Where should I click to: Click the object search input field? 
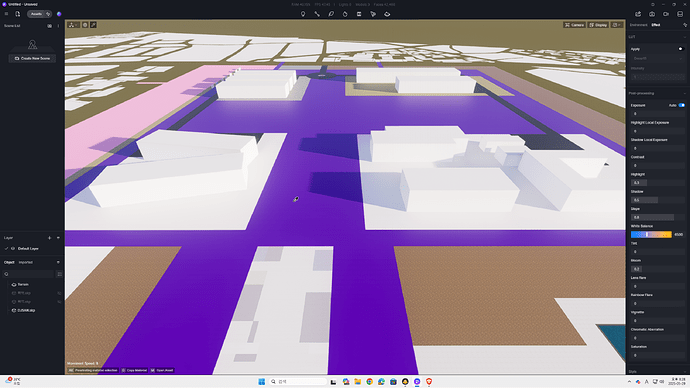click(x=29, y=274)
